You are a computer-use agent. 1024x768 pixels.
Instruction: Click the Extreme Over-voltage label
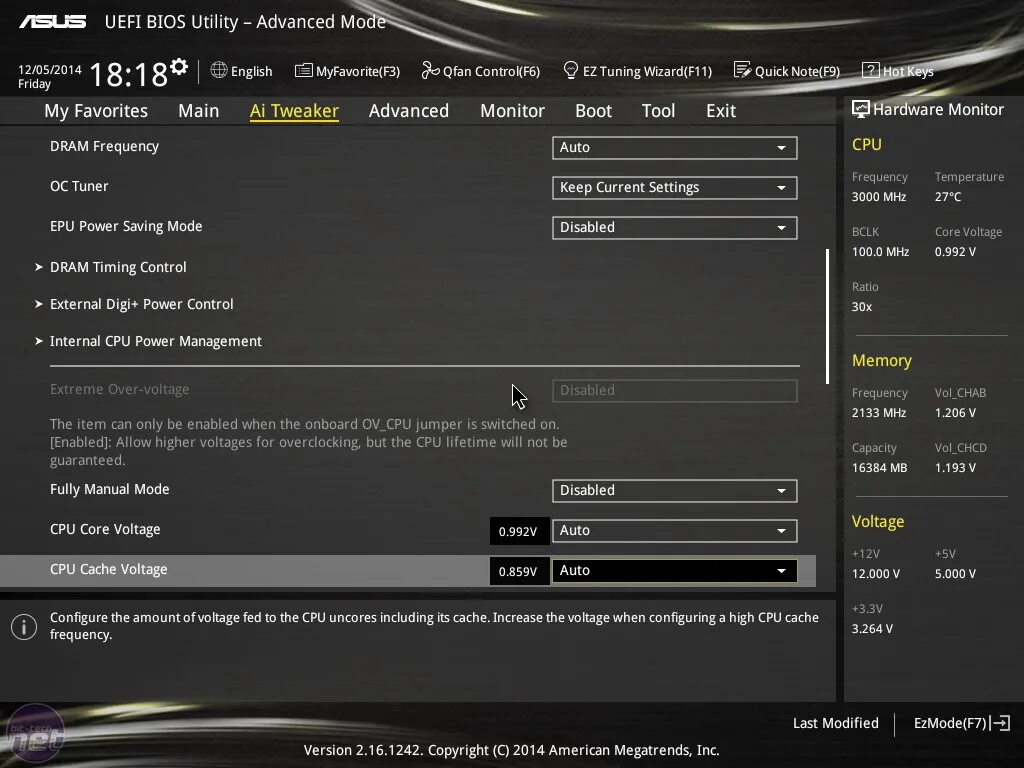[120, 389]
